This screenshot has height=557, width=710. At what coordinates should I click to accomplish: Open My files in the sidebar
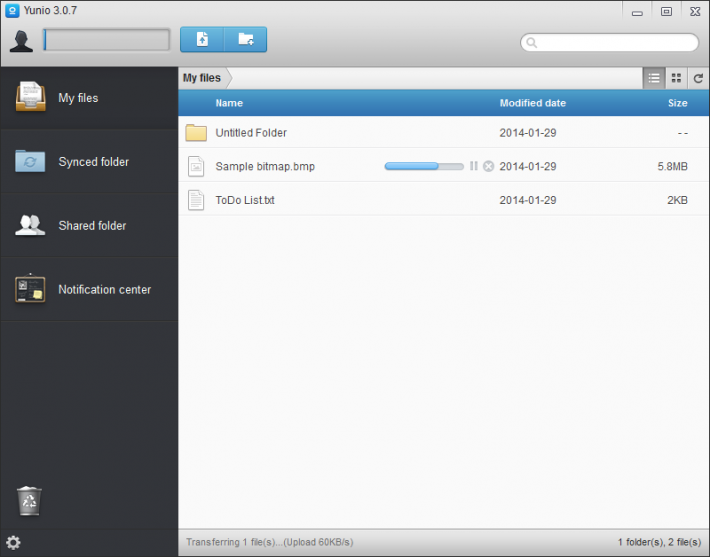(x=89, y=98)
